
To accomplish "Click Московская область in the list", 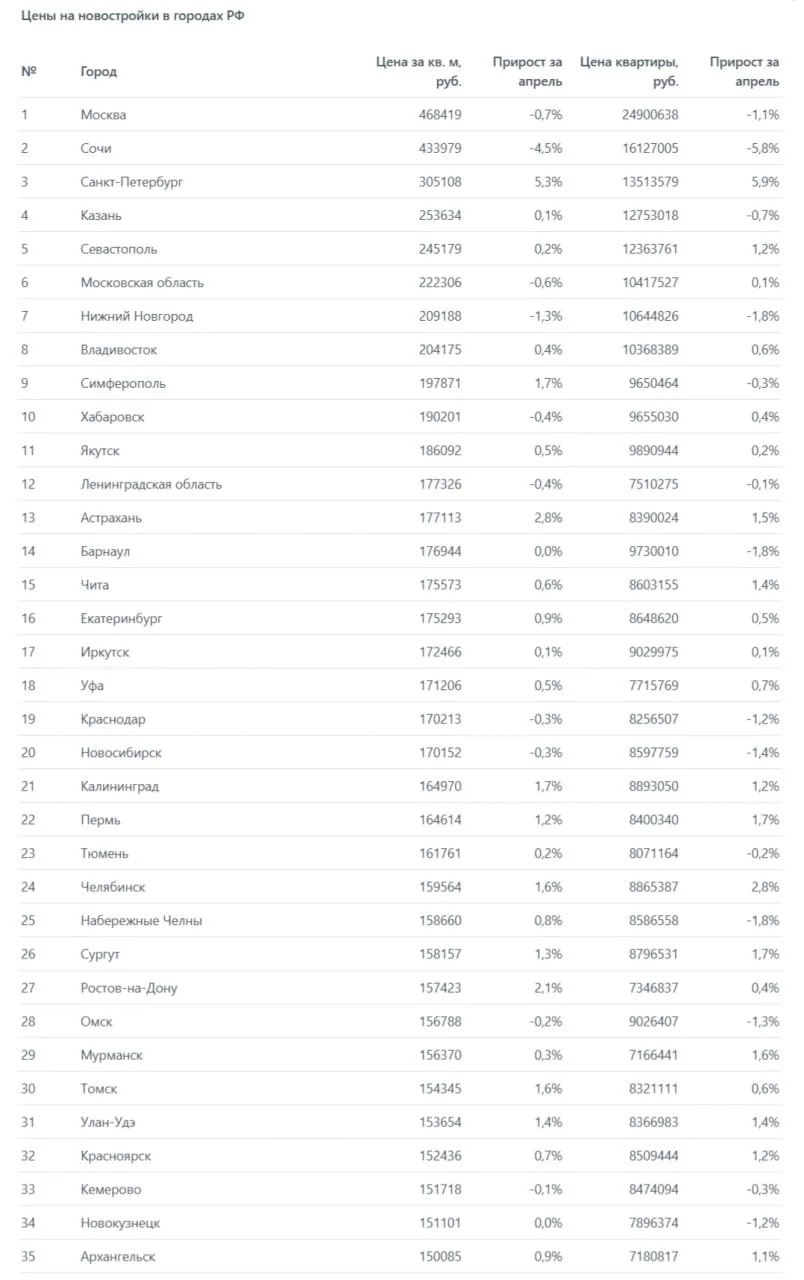I will 142,282.
